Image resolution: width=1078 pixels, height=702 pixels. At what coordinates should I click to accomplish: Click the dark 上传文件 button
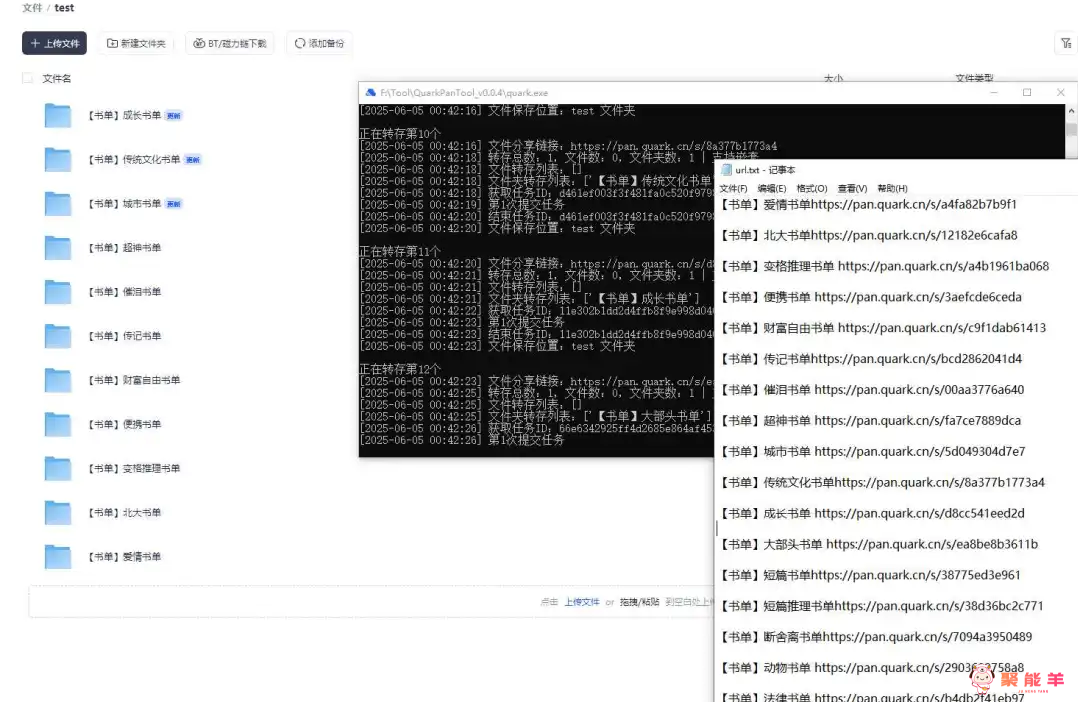54,43
